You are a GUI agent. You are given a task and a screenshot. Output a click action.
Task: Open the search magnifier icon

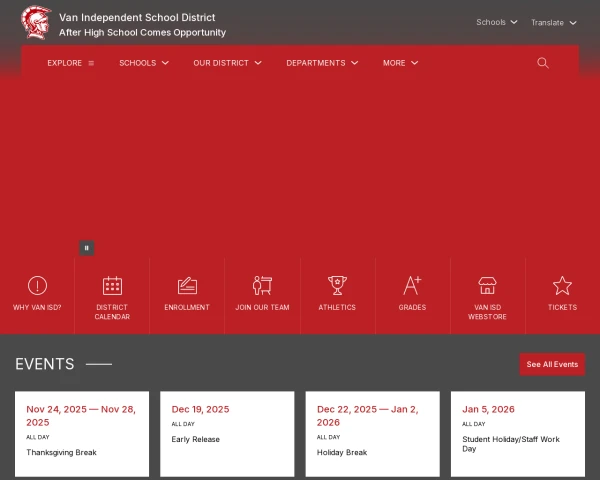(x=543, y=63)
